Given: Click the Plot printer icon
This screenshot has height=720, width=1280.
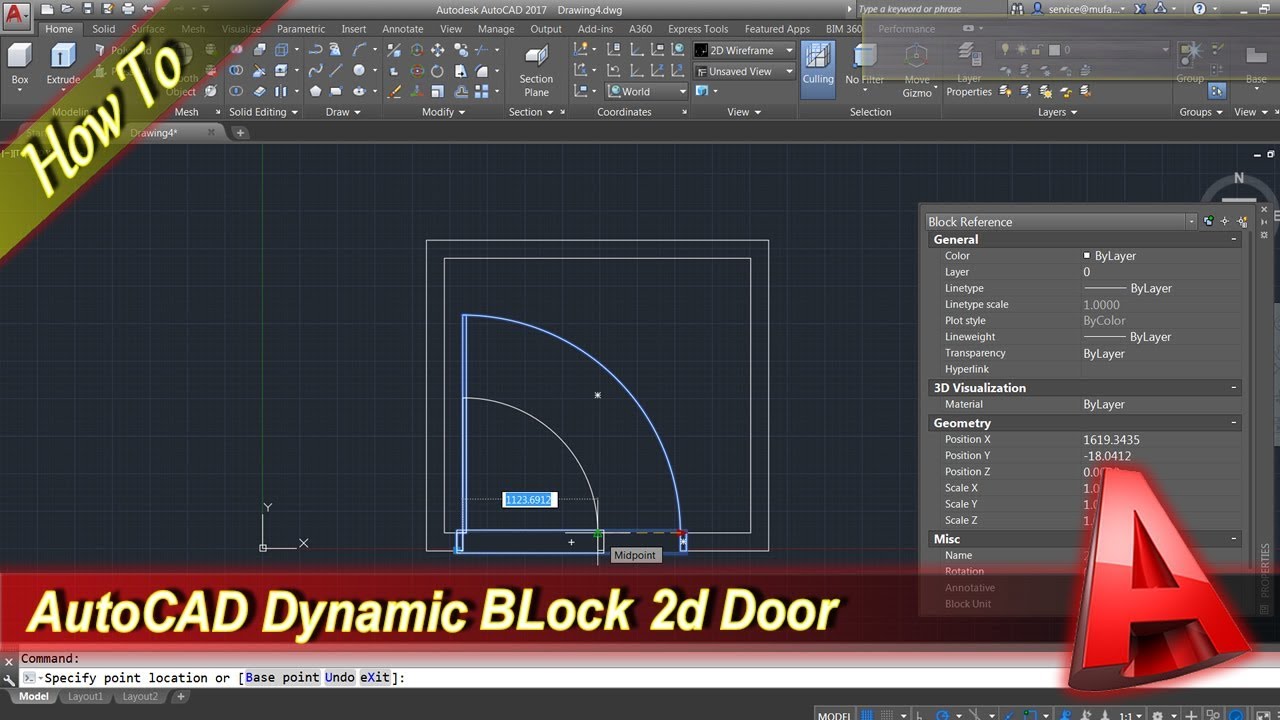Looking at the screenshot, I should pos(127,9).
